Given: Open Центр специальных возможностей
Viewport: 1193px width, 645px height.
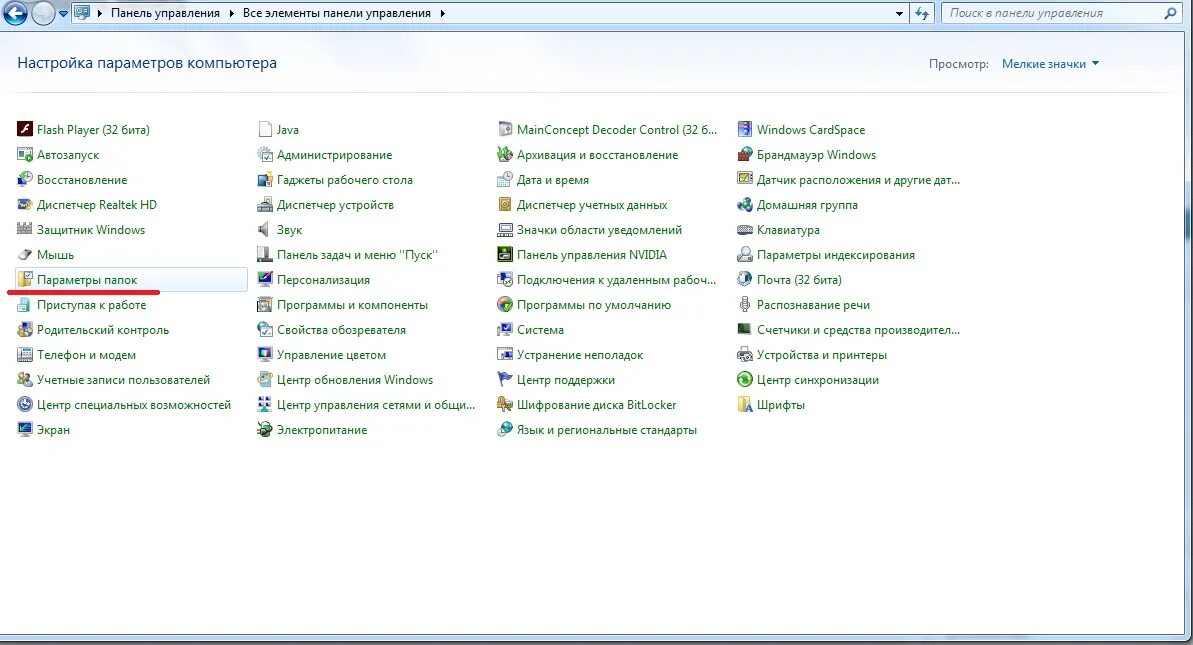Looking at the screenshot, I should (x=134, y=405).
